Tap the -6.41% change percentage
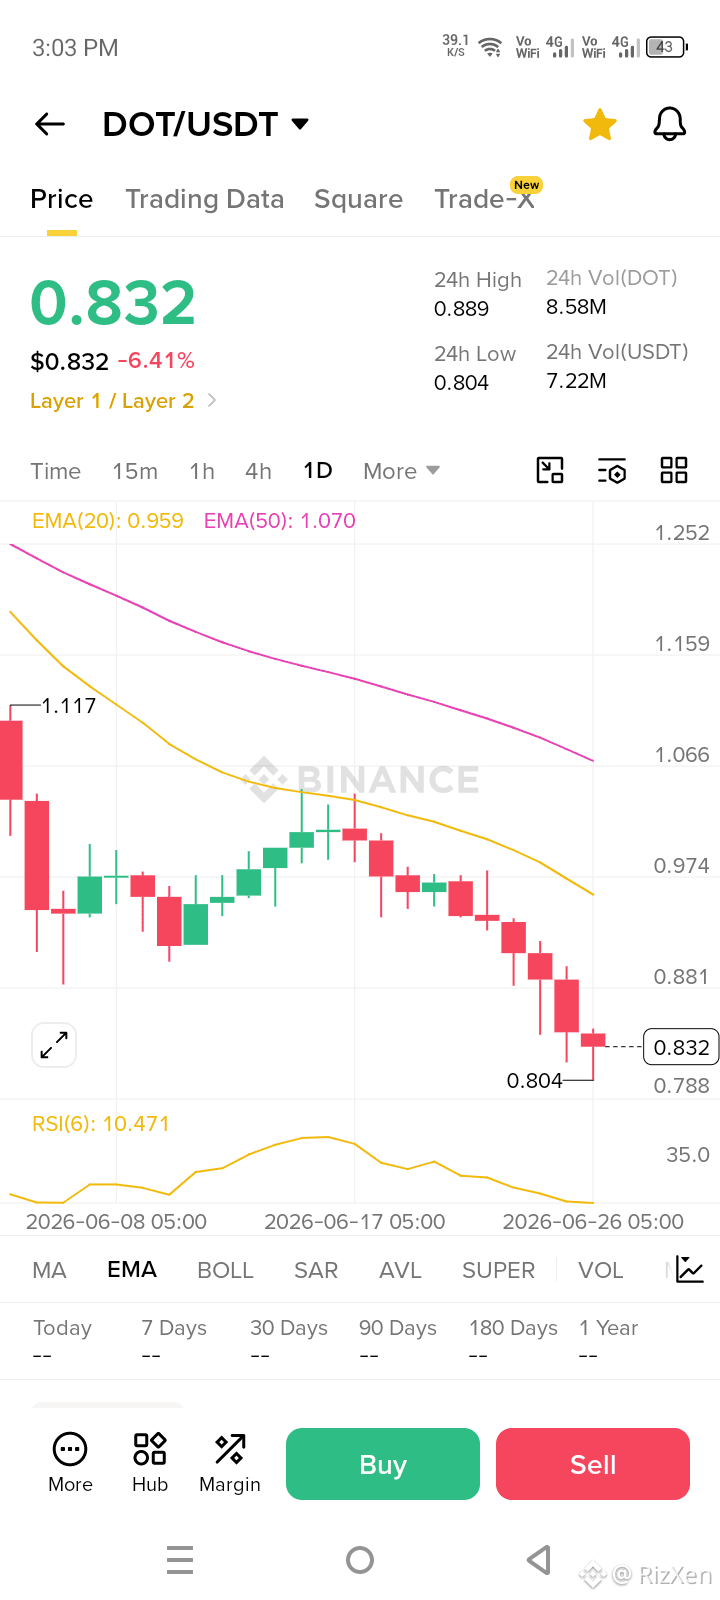The height and width of the screenshot is (1600, 720). (156, 361)
